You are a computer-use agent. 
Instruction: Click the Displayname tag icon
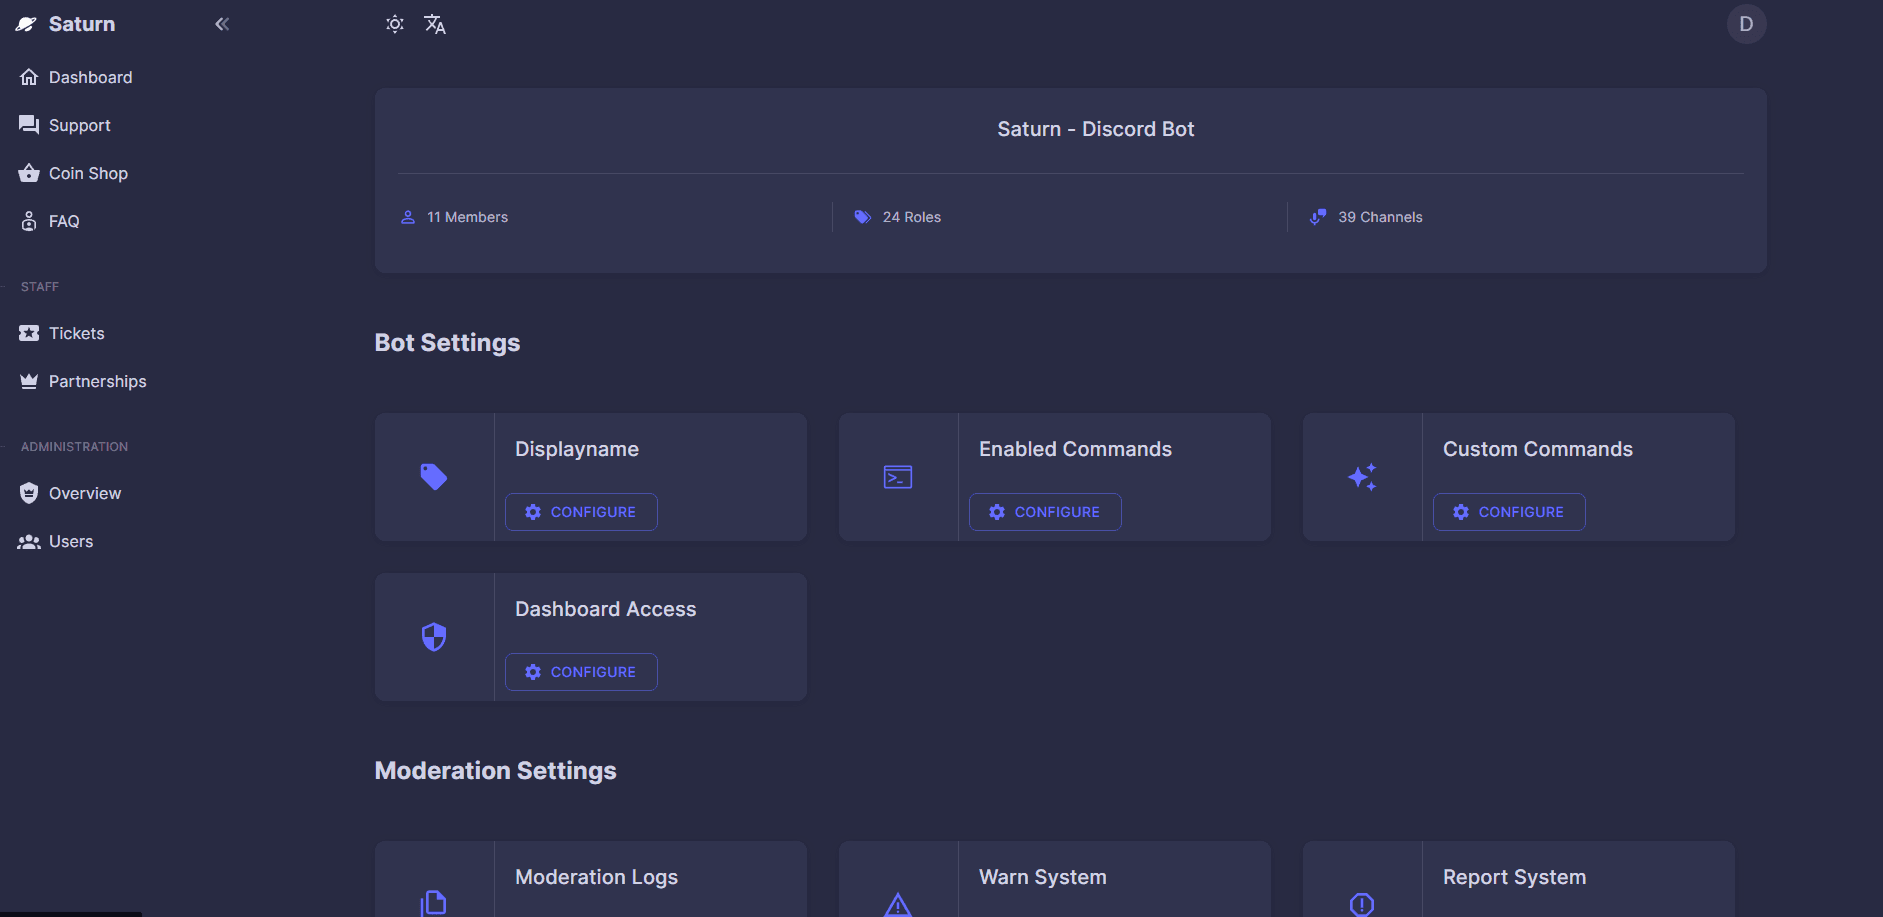[x=434, y=477]
